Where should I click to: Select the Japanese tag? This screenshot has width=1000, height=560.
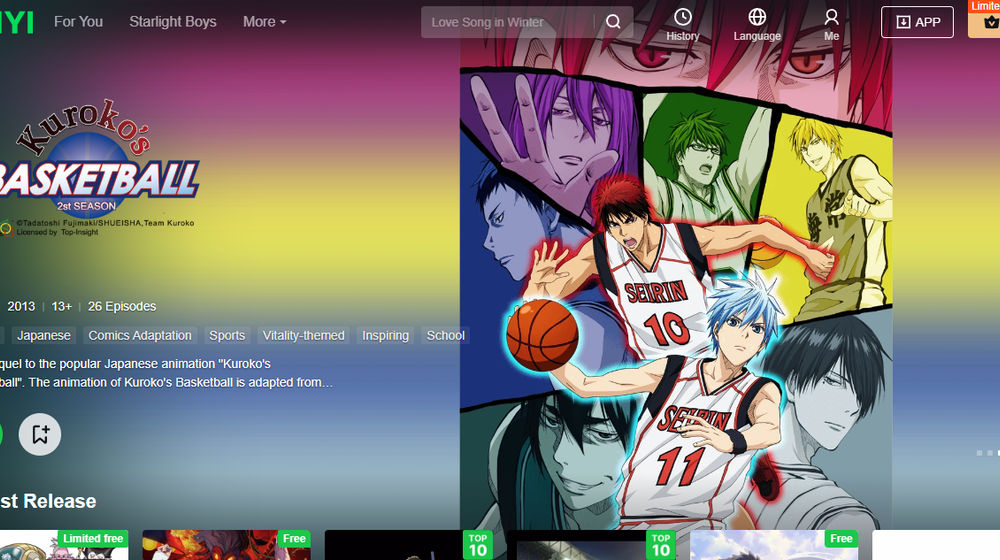[x=44, y=335]
